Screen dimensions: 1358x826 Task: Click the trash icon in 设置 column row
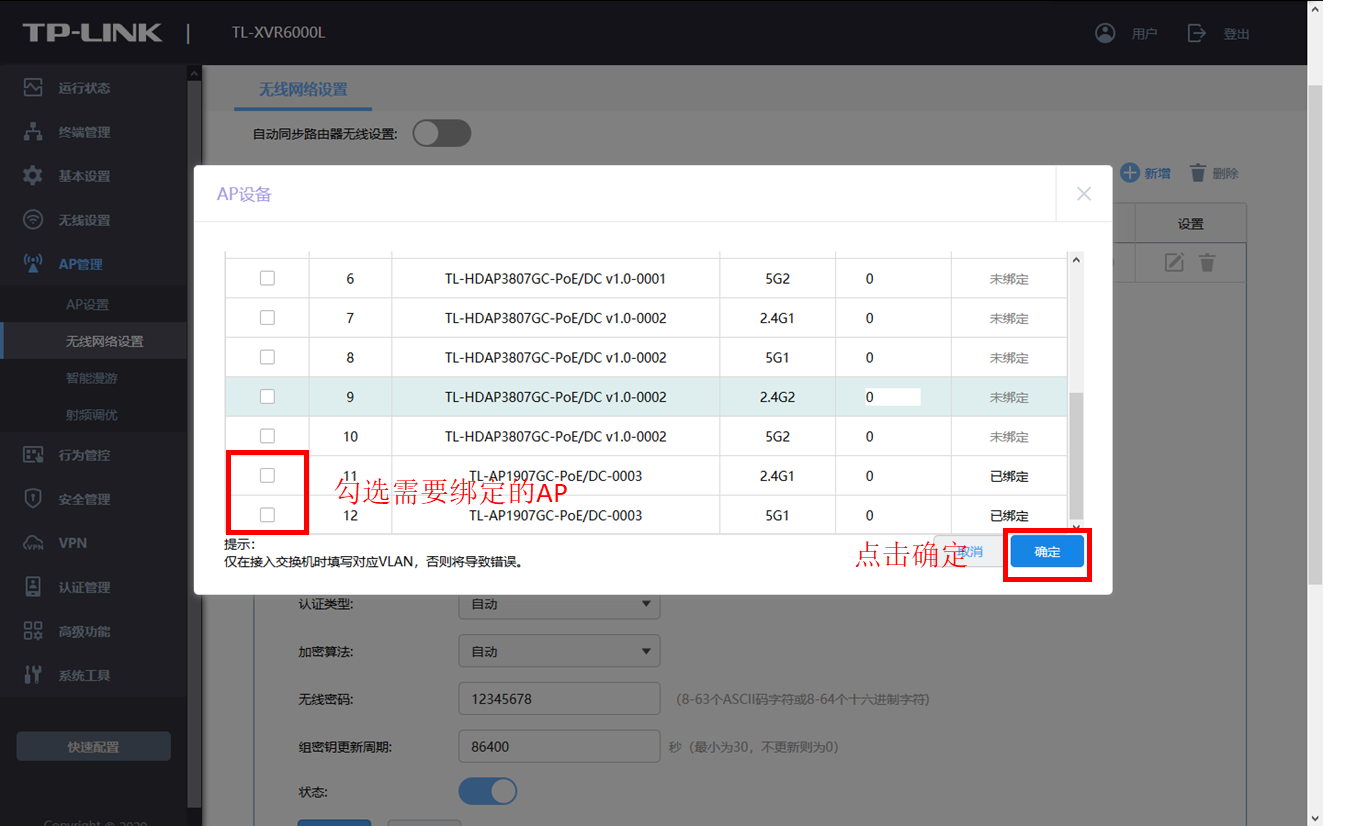click(1207, 262)
